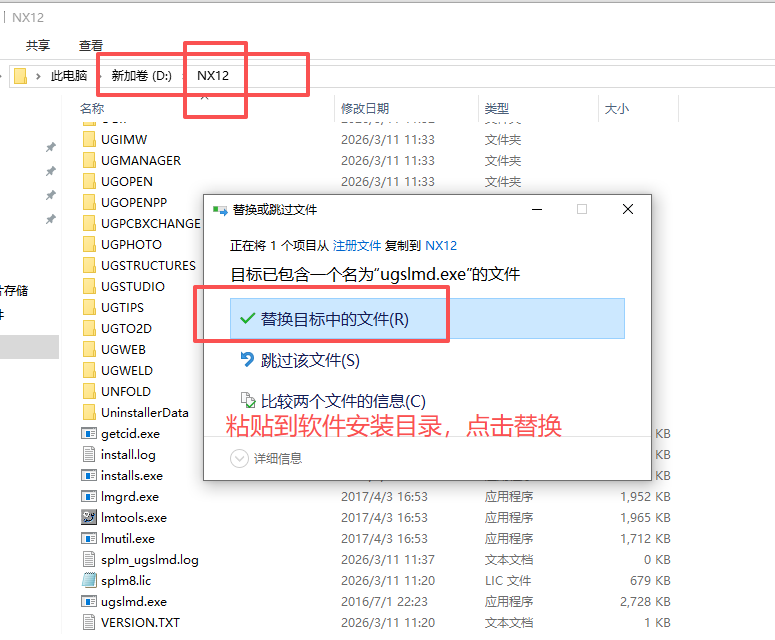775x640 pixels.
Task: Click the UninstallerData folder icon
Action: click(89, 413)
